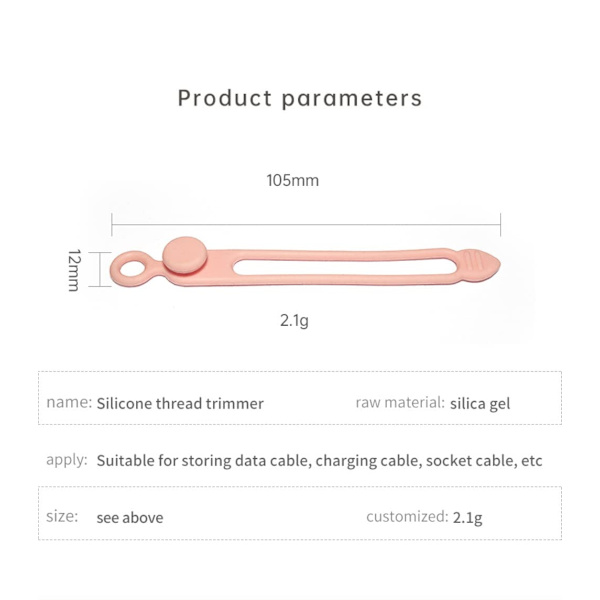Image resolution: width=600 pixels, height=600 pixels.
Task: Click the pink round button on strap
Action: click(181, 255)
